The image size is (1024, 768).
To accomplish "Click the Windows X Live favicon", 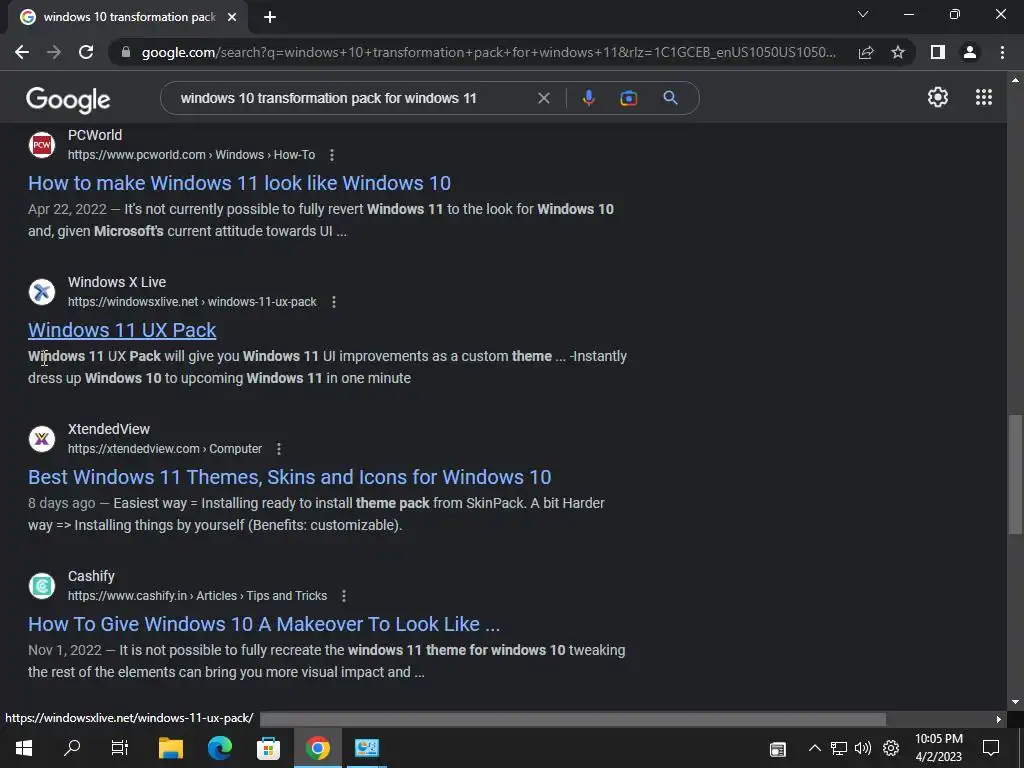I will pos(42,292).
